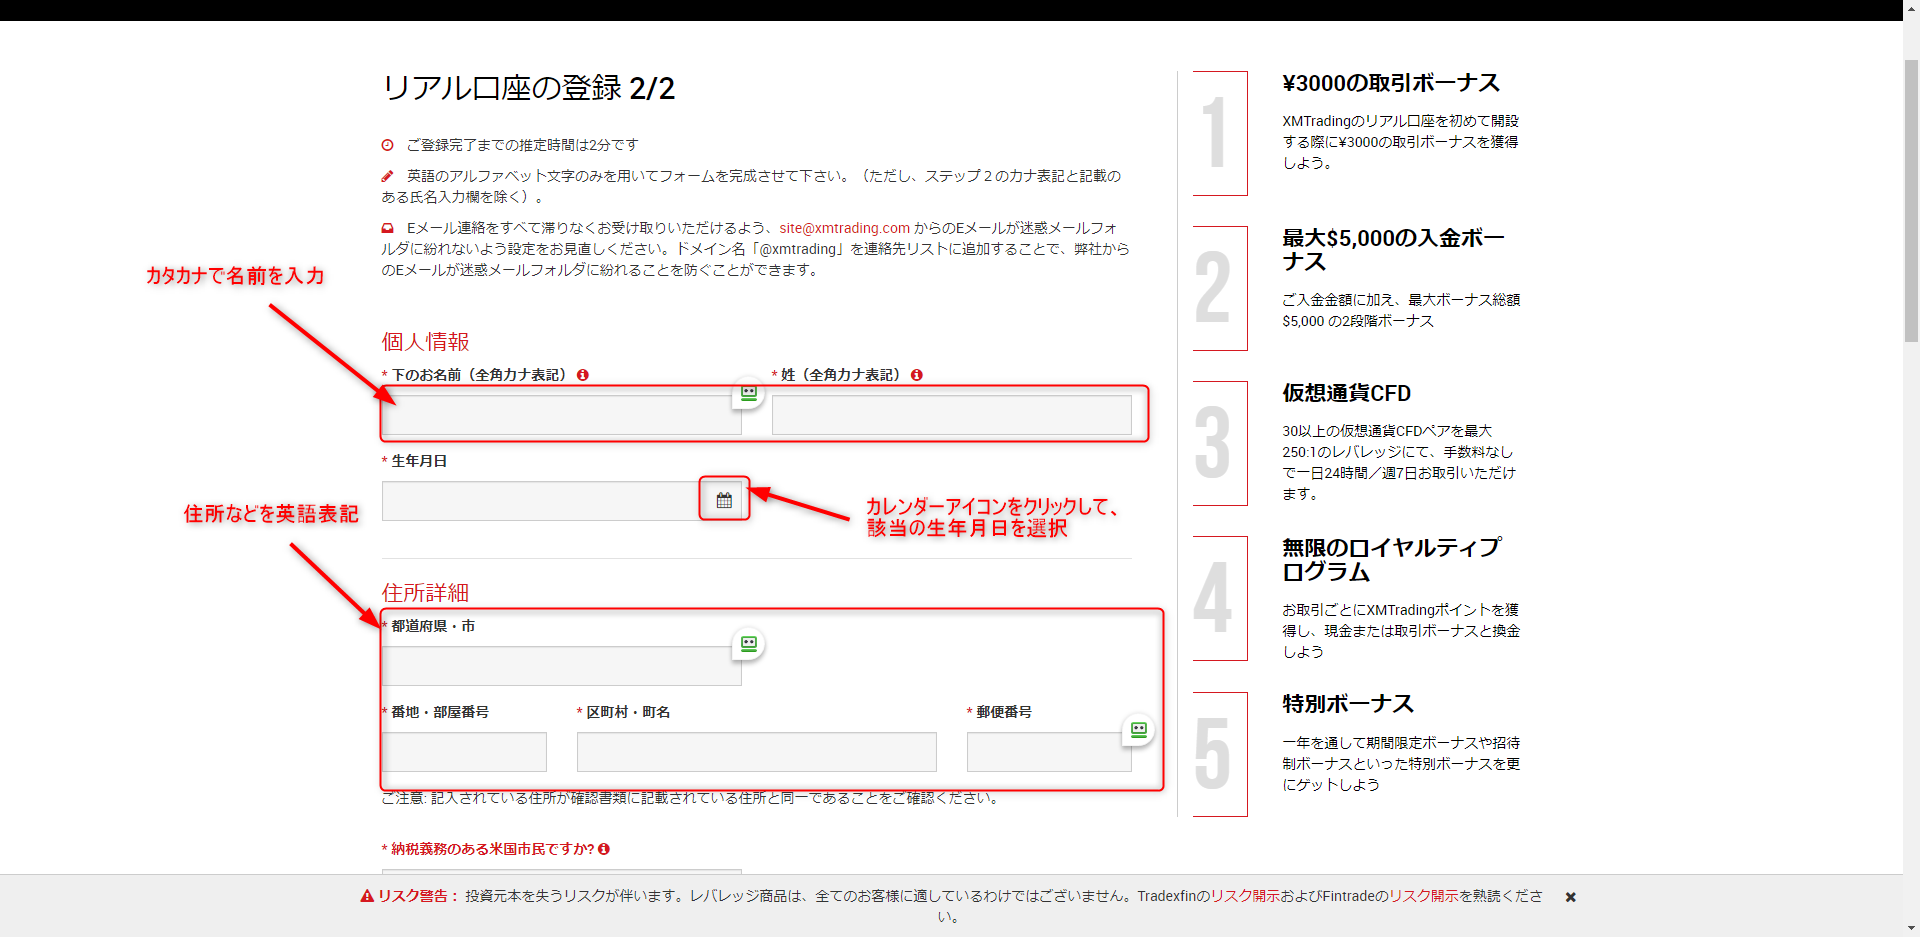This screenshot has width=1920, height=937.
Task: Select the 都道府県・市 input field
Action: (560, 666)
